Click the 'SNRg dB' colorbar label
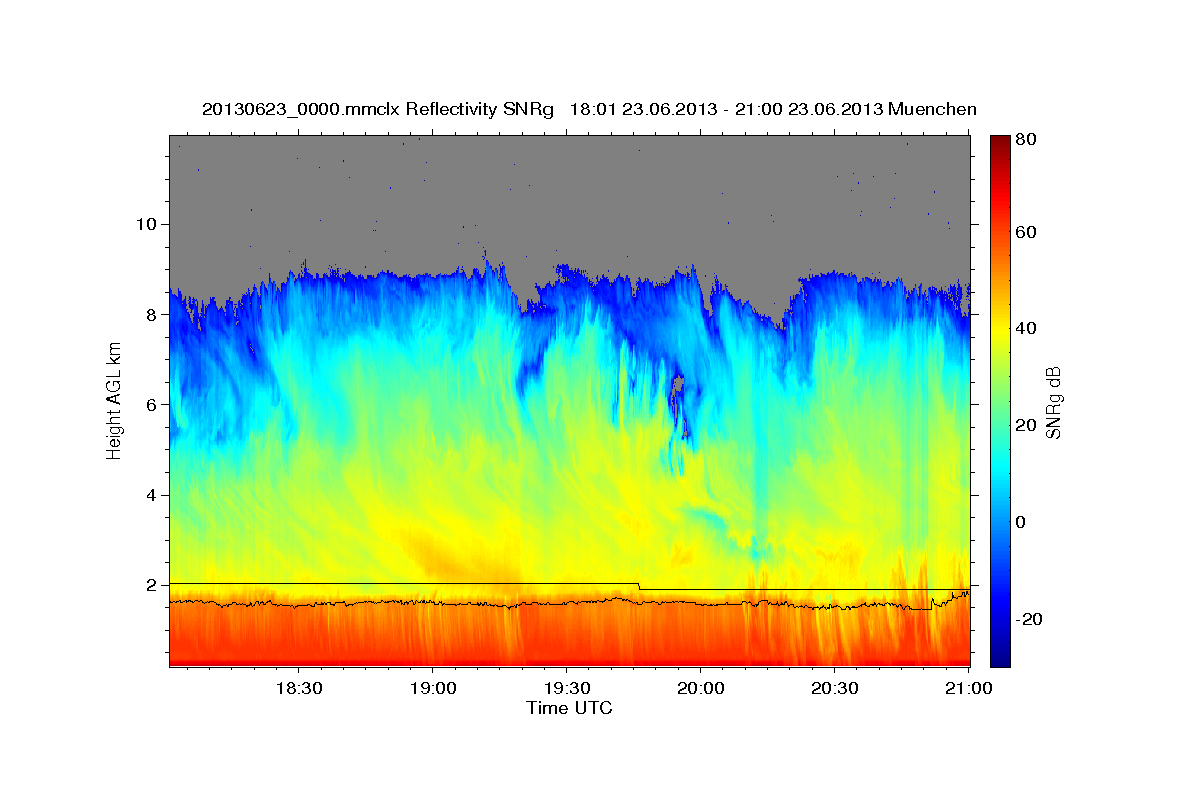The width and height of the screenshot is (1200, 800). coord(1052,402)
